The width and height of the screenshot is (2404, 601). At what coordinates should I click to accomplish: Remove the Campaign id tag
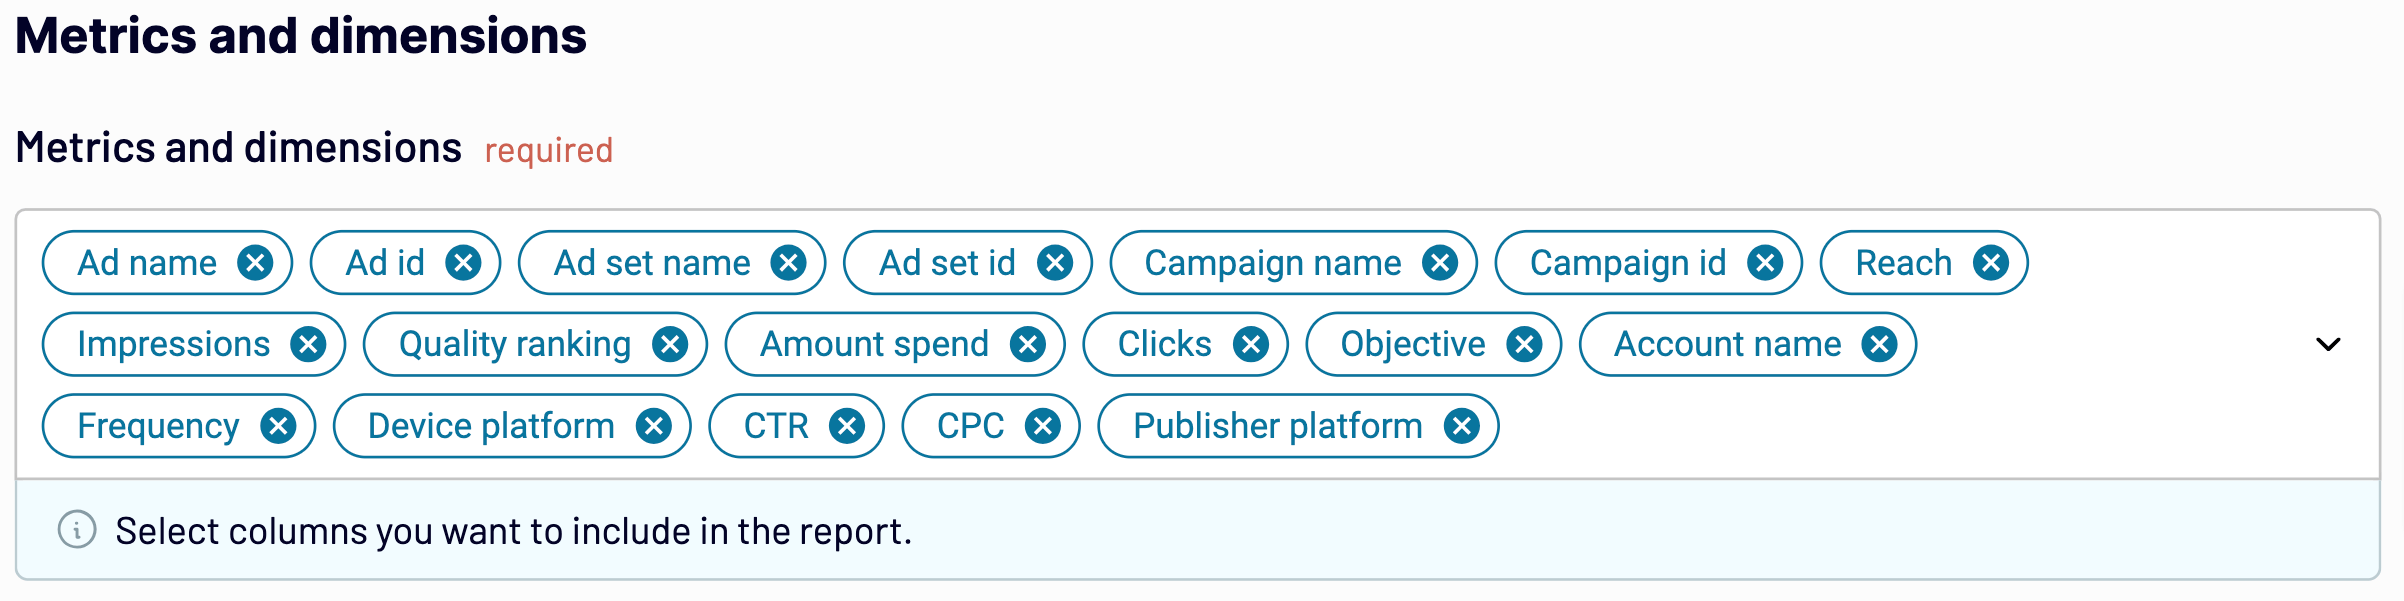tap(1765, 263)
